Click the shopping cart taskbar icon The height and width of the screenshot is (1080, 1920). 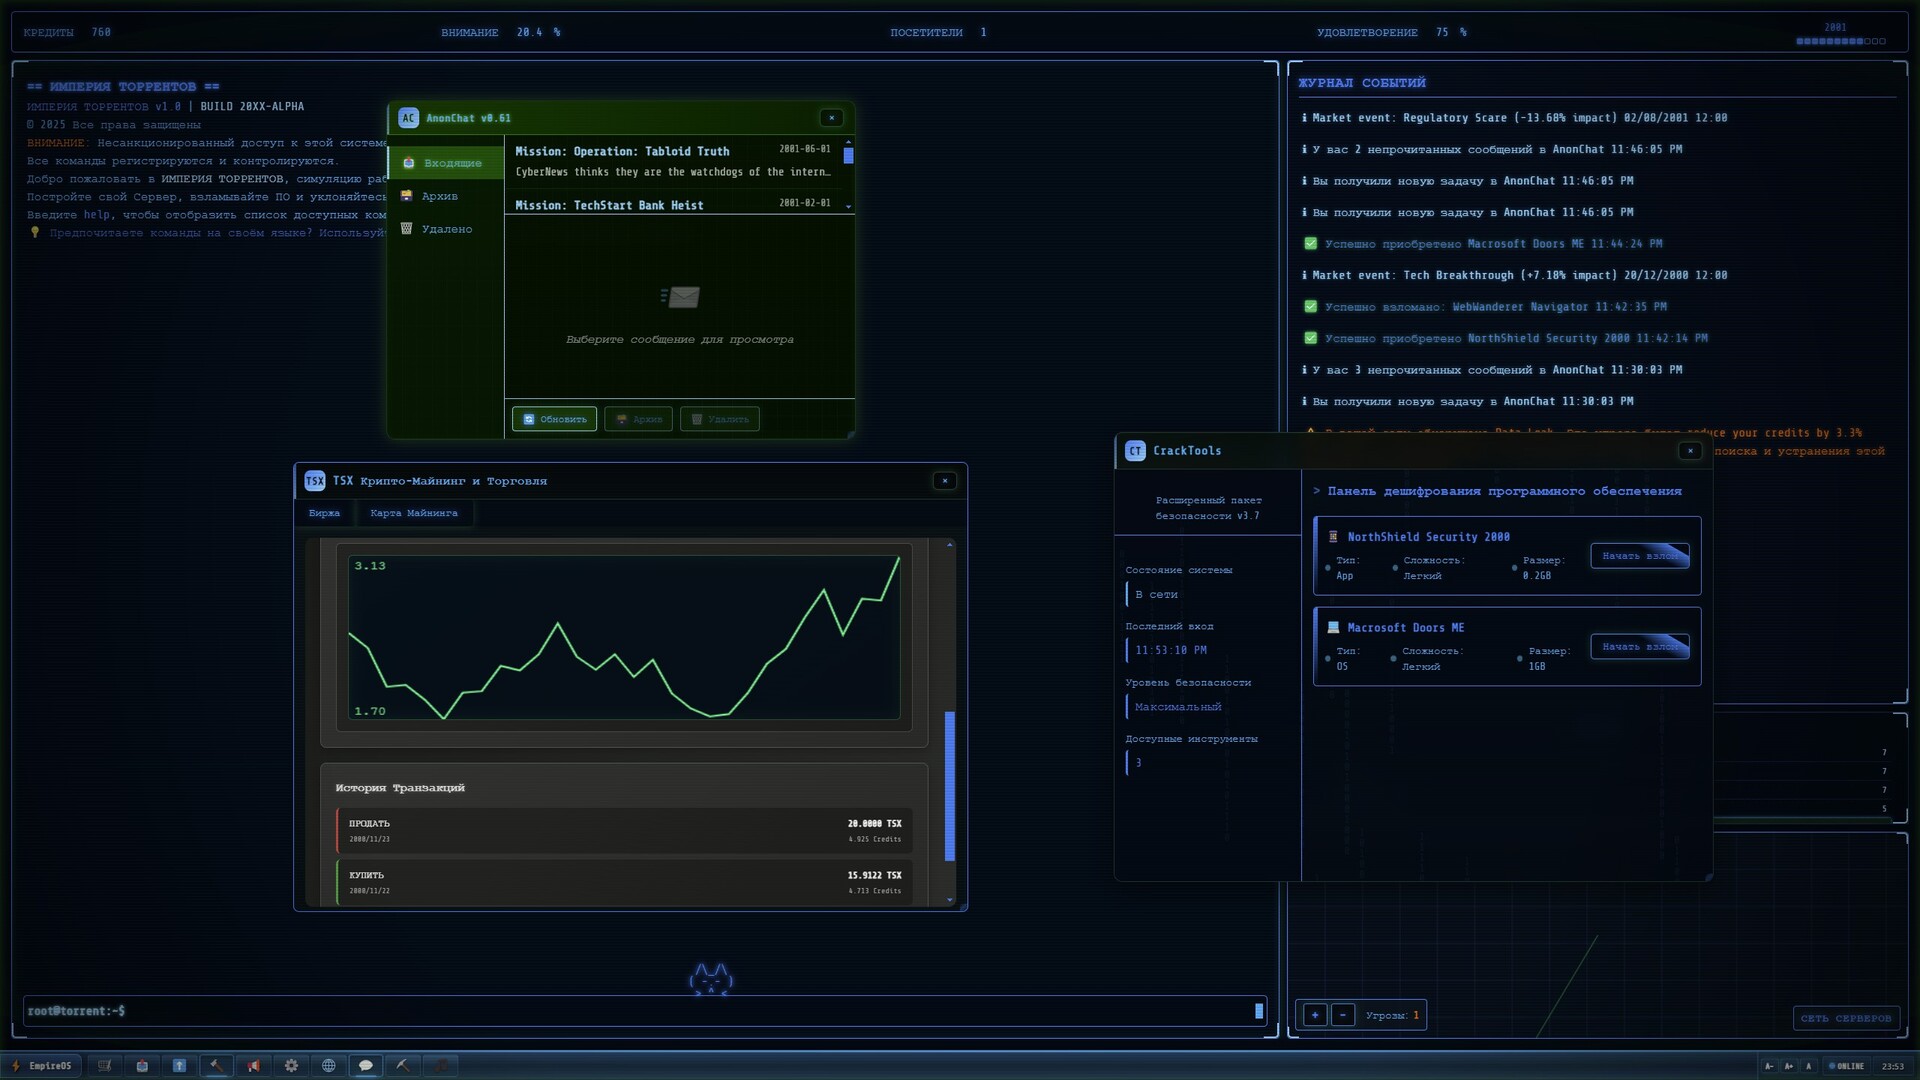pos(104,1065)
